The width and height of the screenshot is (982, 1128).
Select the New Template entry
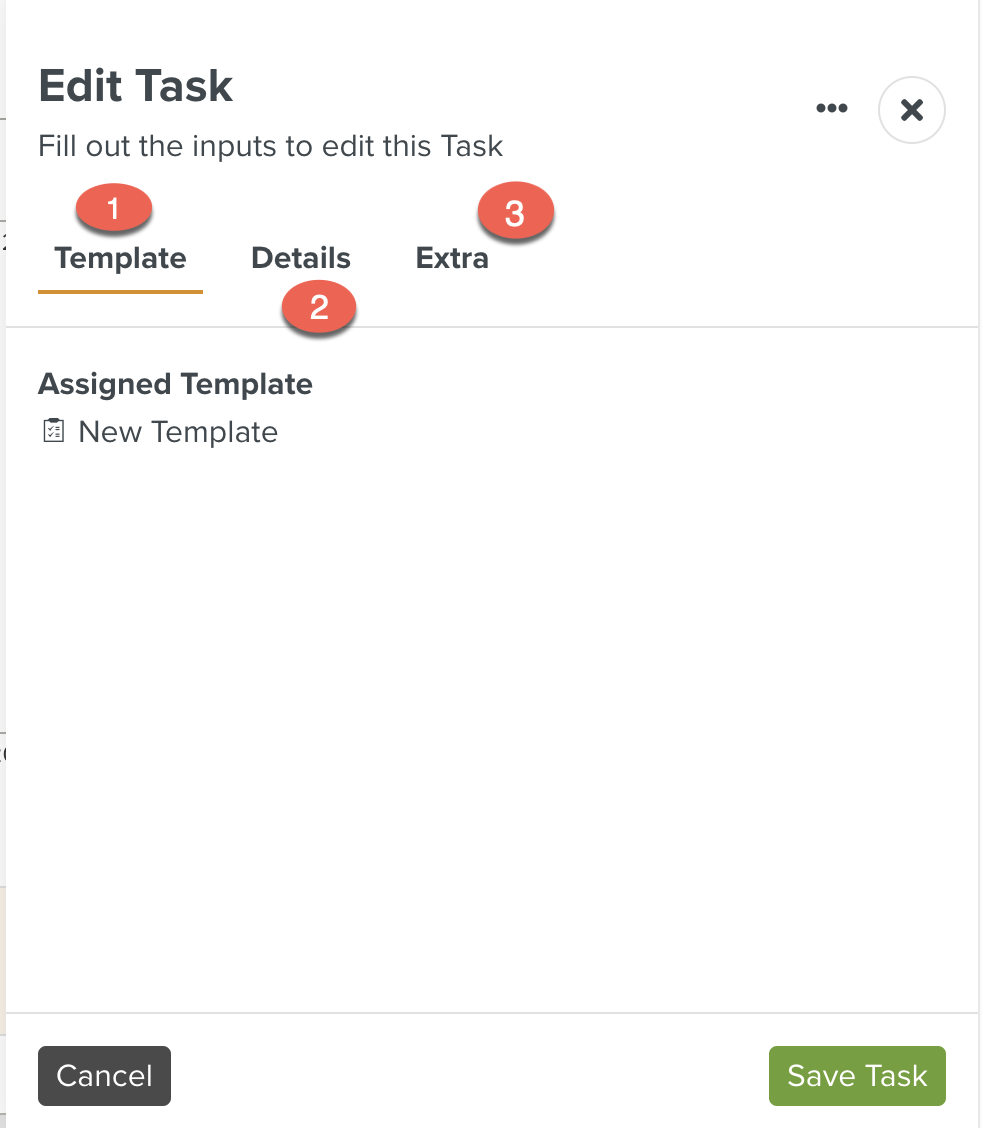click(178, 432)
